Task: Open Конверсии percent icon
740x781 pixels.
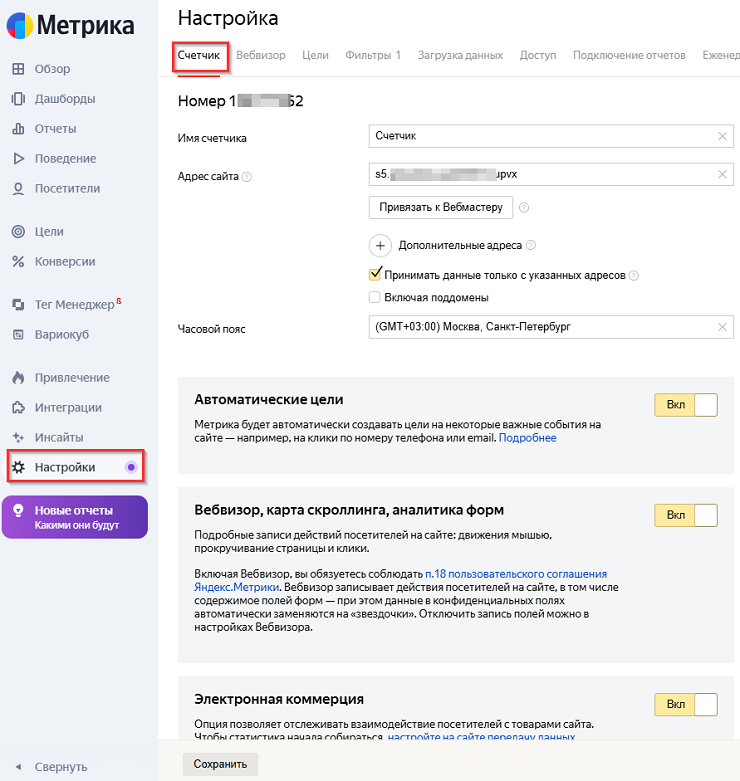Action: coord(18,261)
